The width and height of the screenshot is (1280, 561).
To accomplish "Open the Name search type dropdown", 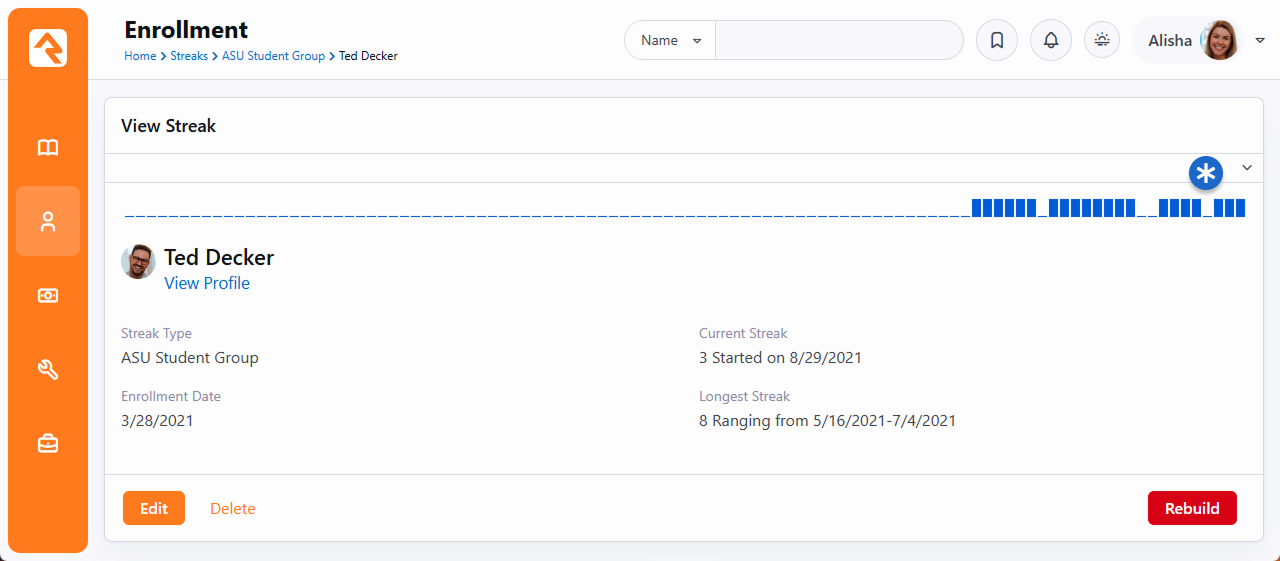I will coord(670,41).
